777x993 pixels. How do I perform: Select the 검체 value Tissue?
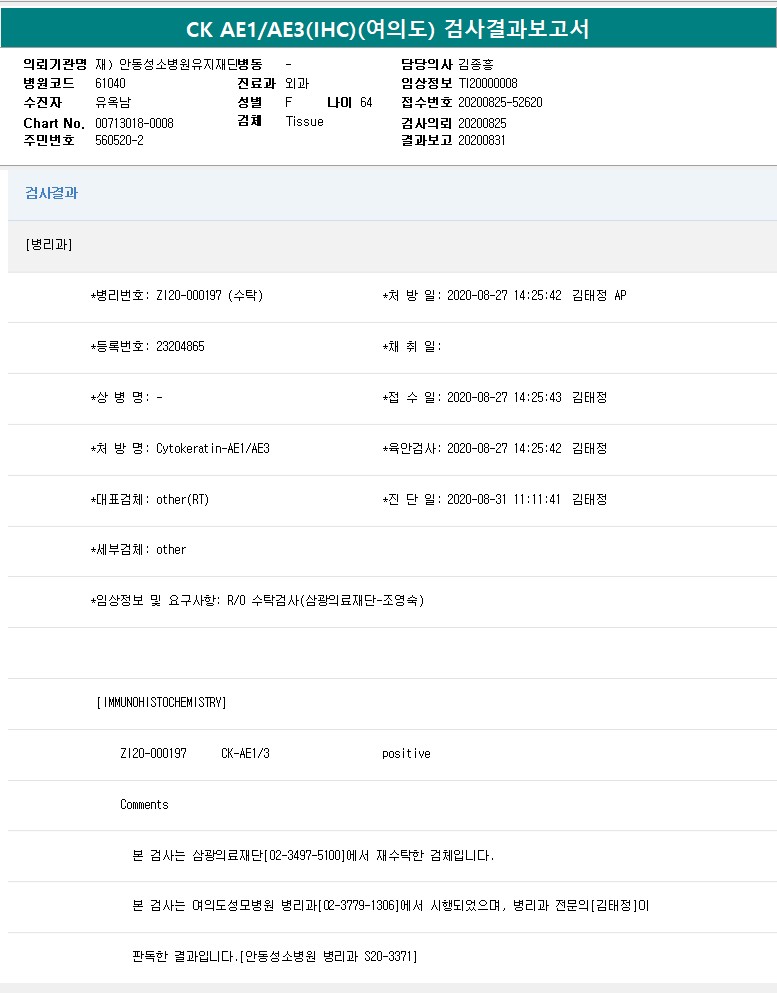coord(304,122)
